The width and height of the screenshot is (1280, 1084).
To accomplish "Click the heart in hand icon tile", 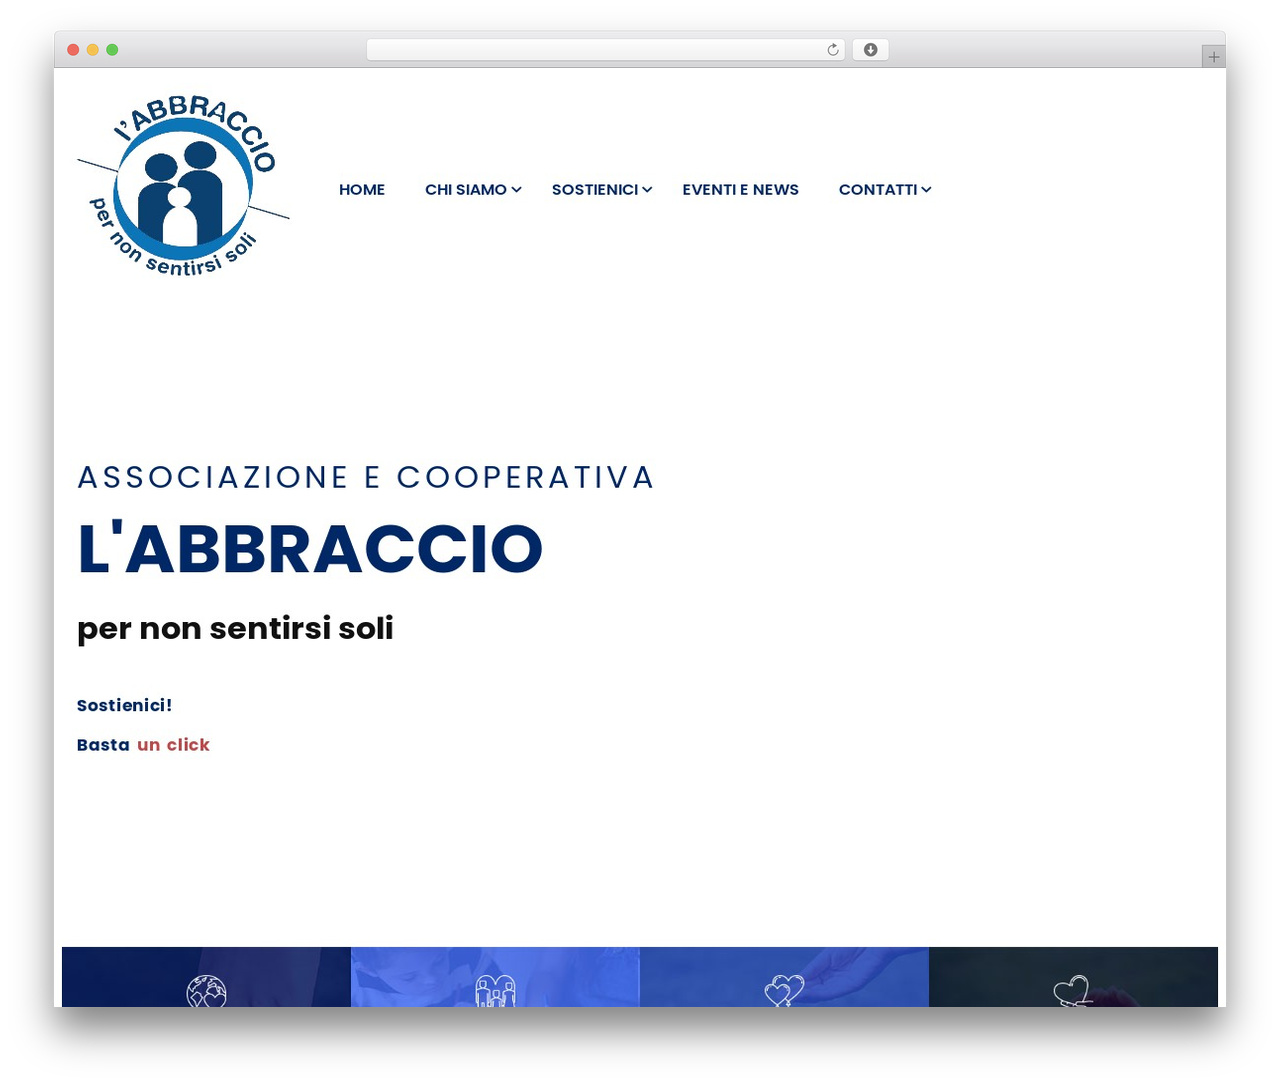I will coord(1073,977).
